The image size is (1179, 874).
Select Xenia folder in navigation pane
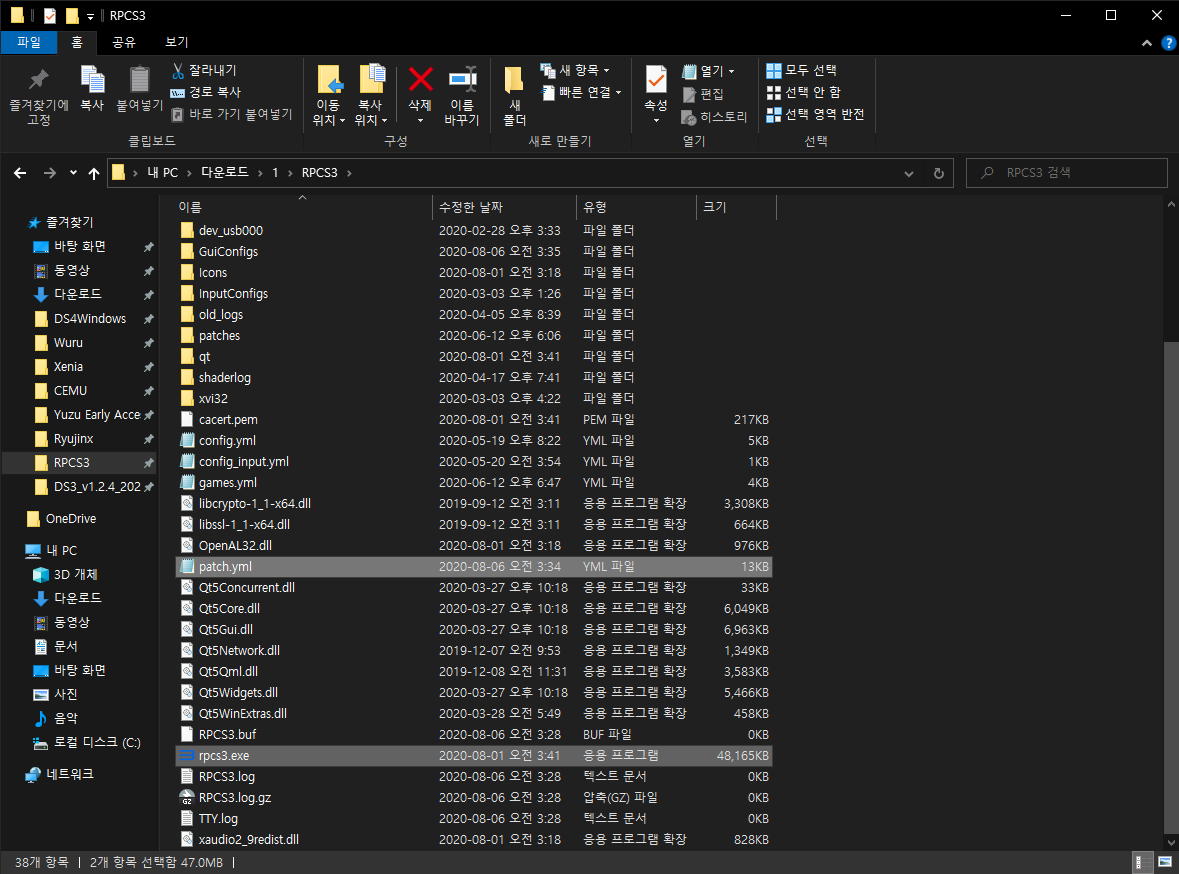(68, 367)
